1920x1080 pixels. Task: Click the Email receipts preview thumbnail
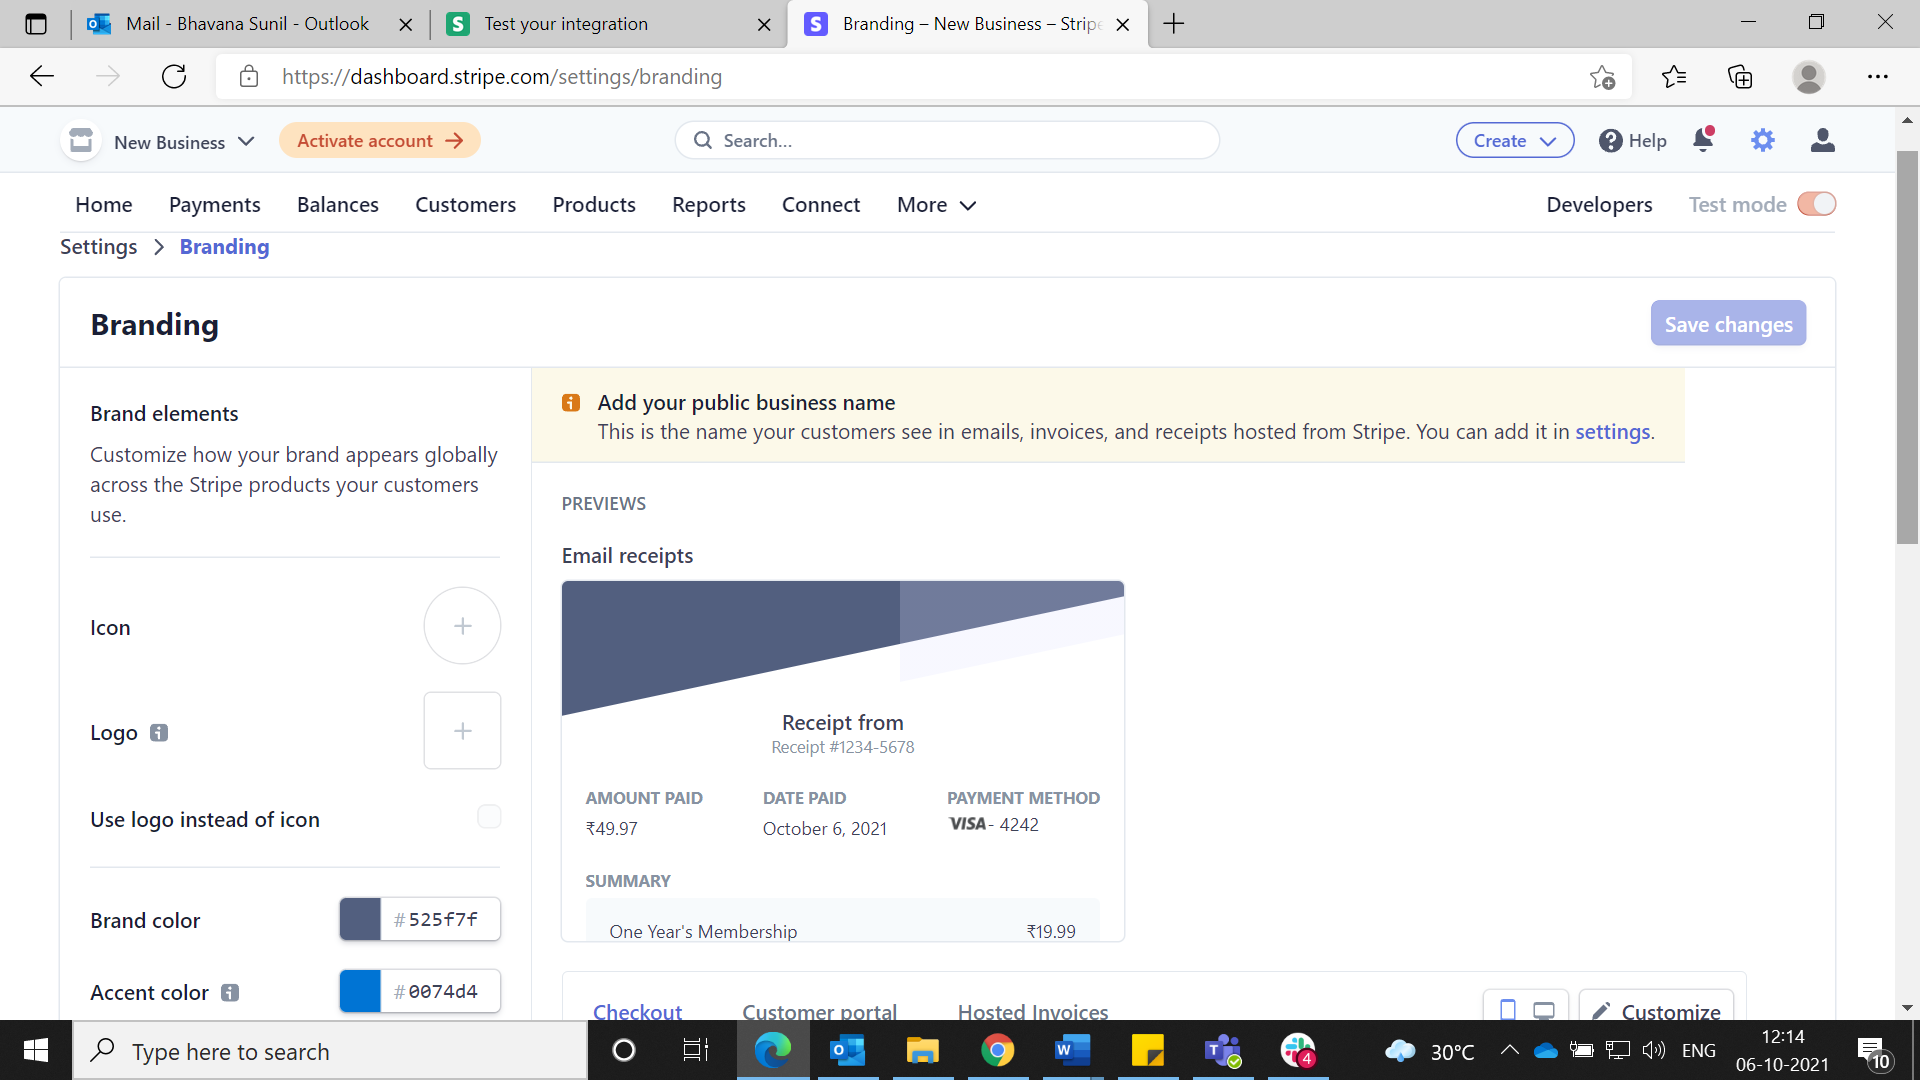[x=843, y=761]
